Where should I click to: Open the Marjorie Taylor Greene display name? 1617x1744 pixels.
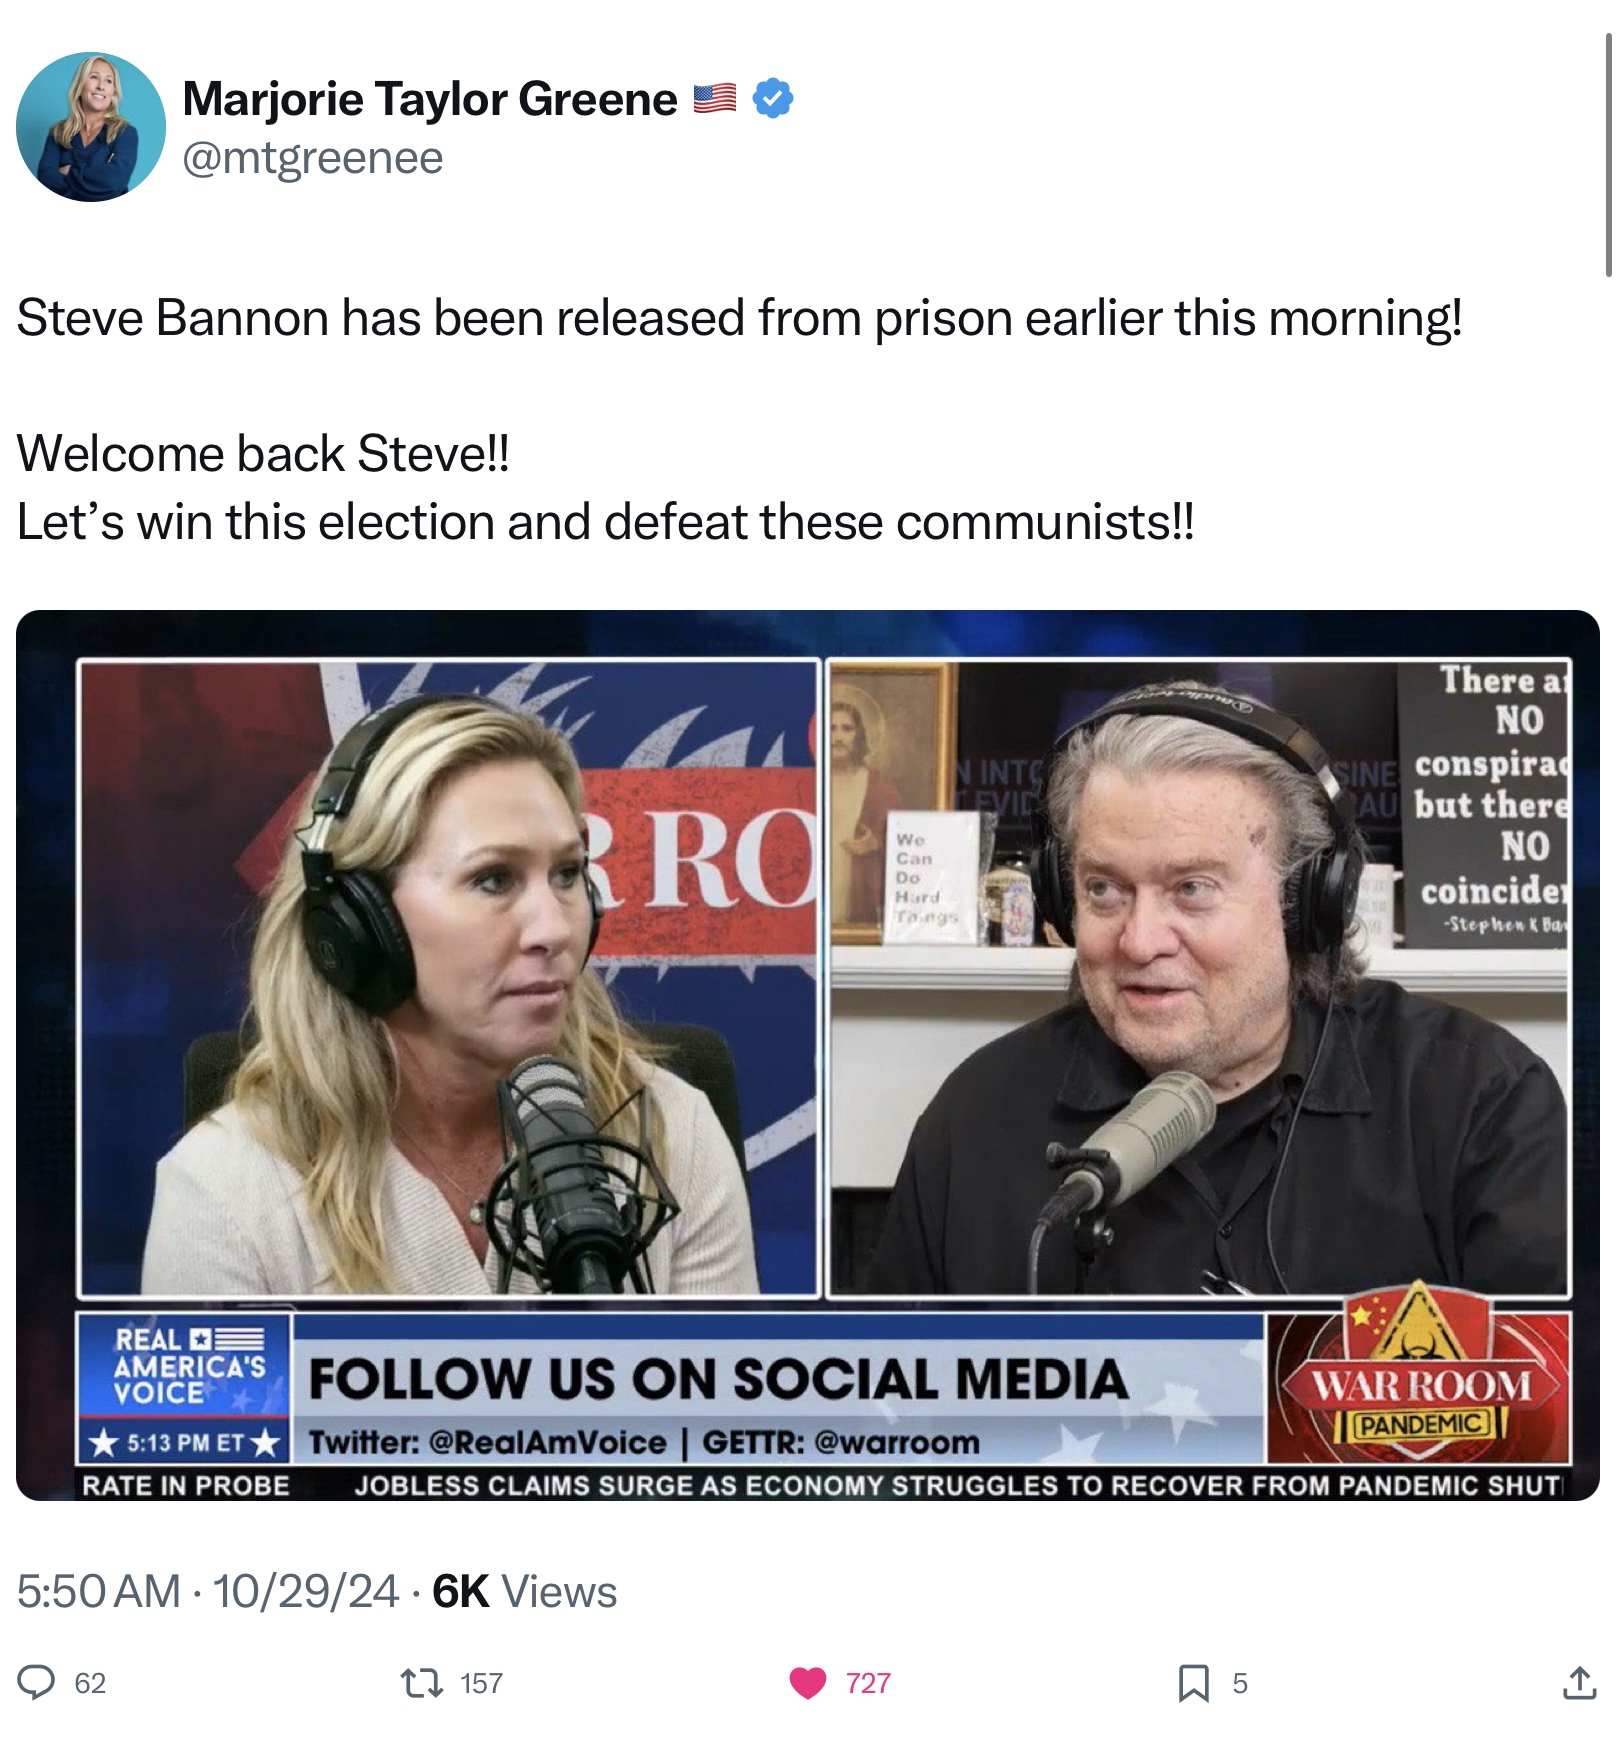coord(430,99)
